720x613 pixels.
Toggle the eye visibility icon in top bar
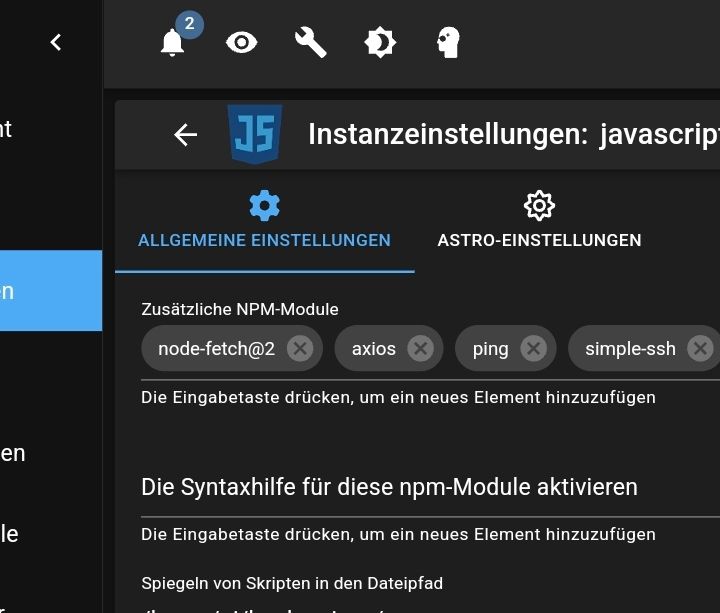click(242, 43)
